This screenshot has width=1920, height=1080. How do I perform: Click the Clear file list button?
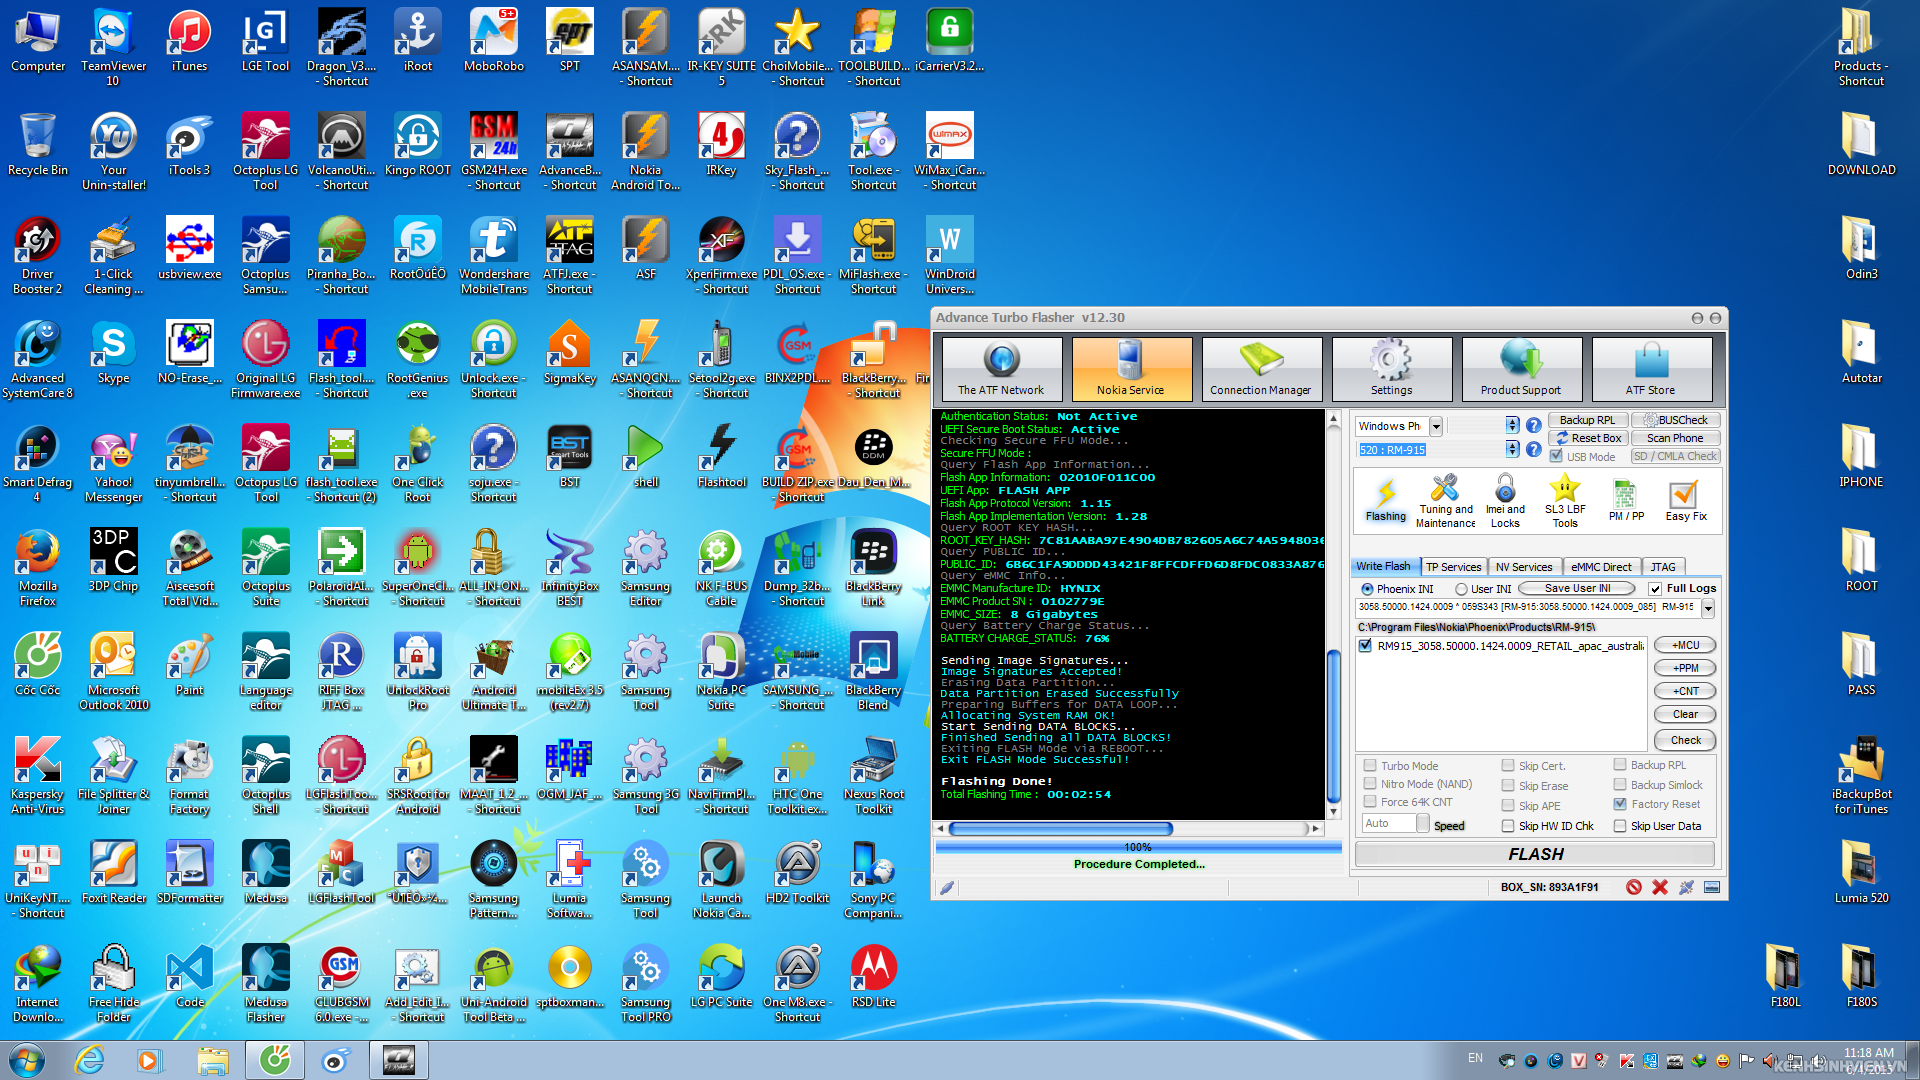pos(1686,714)
